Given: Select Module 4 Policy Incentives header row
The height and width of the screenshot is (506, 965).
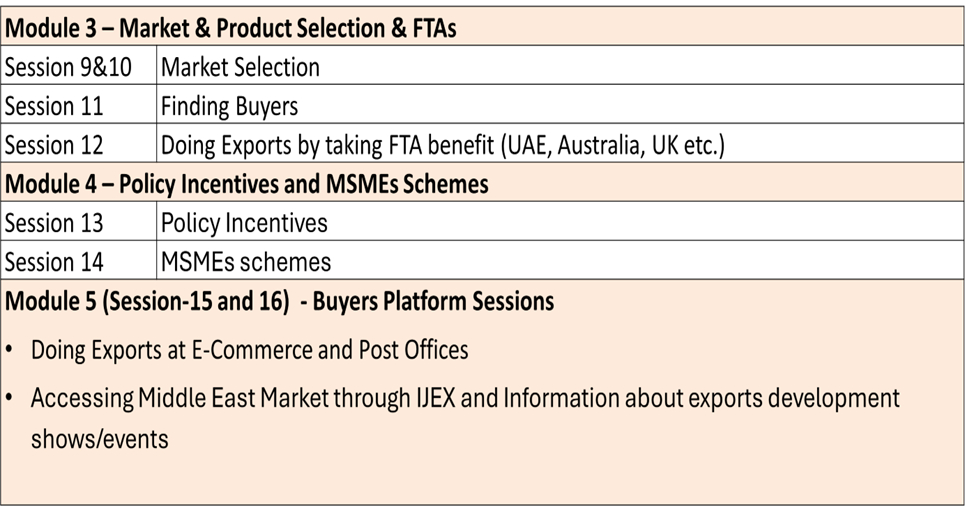Looking at the screenshot, I should pos(247,184).
